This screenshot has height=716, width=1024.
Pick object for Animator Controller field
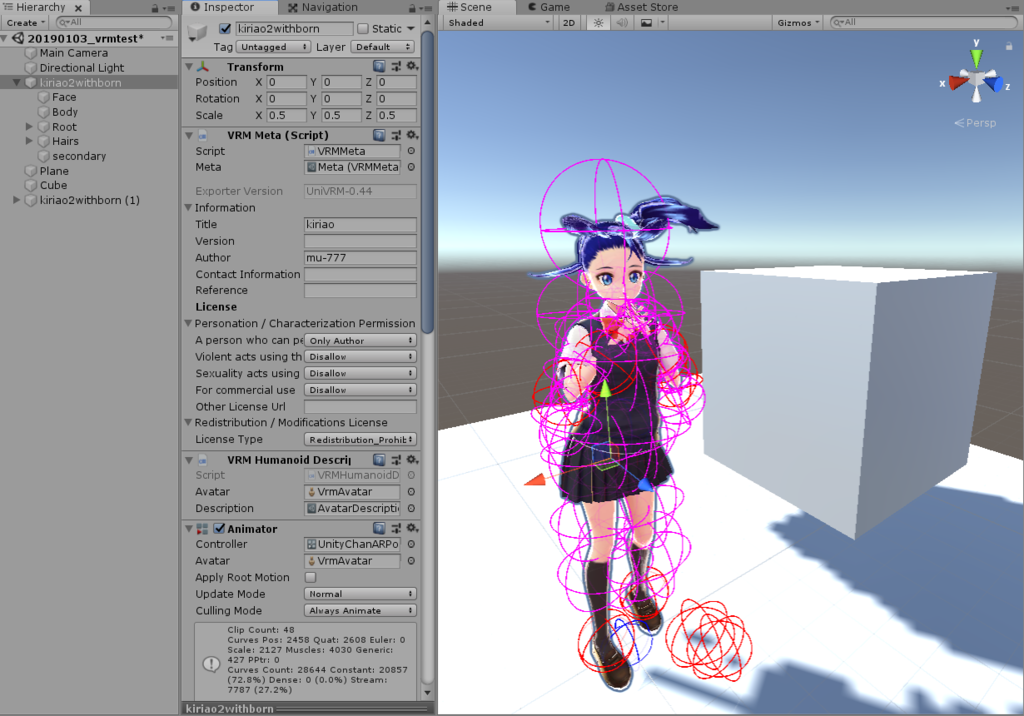tap(411, 544)
